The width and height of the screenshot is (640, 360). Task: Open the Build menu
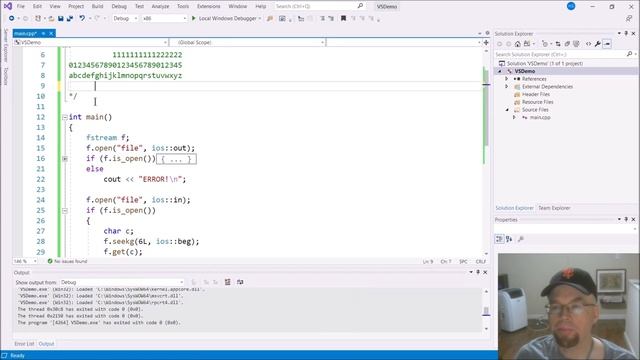point(98,6)
